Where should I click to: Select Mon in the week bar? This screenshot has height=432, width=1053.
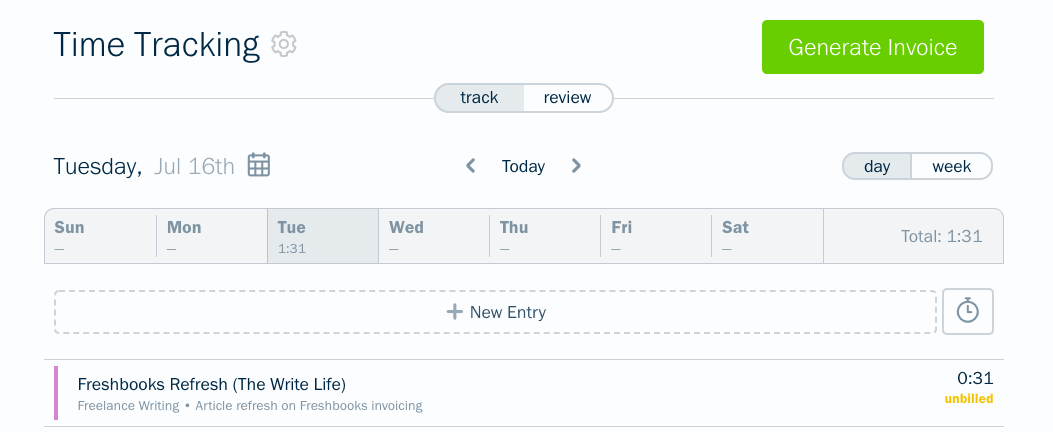coord(212,236)
